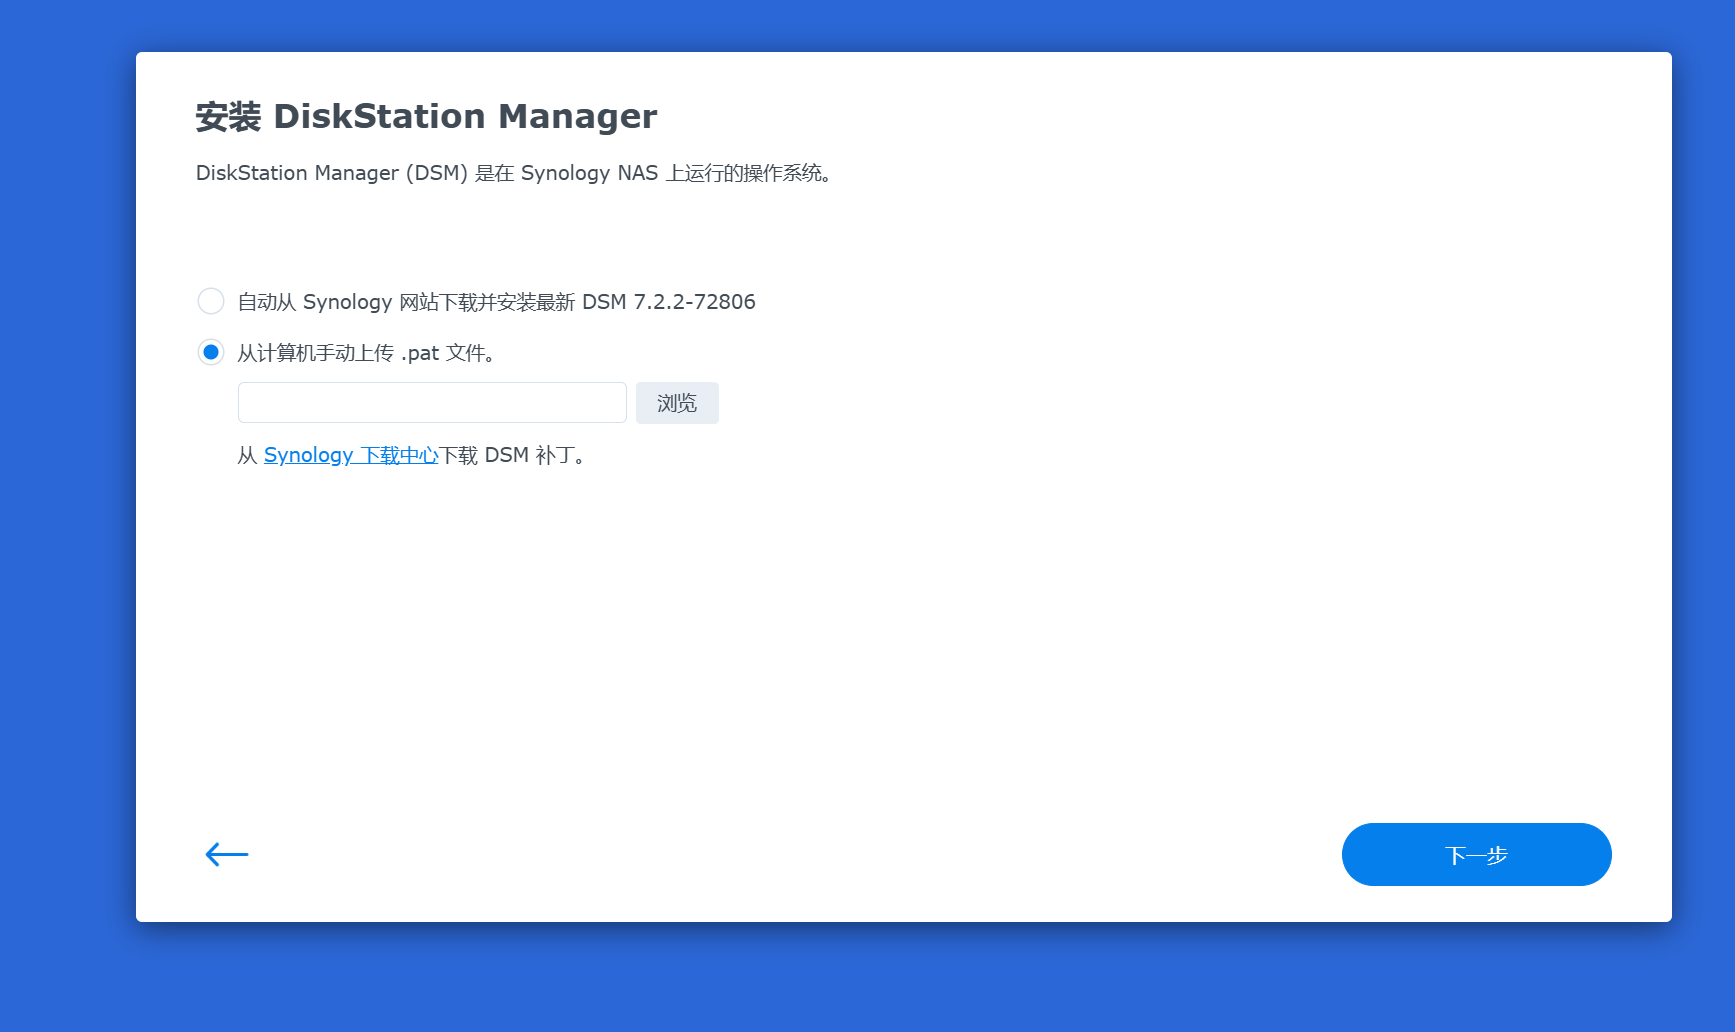Click the 浏览 browse button

coord(677,403)
